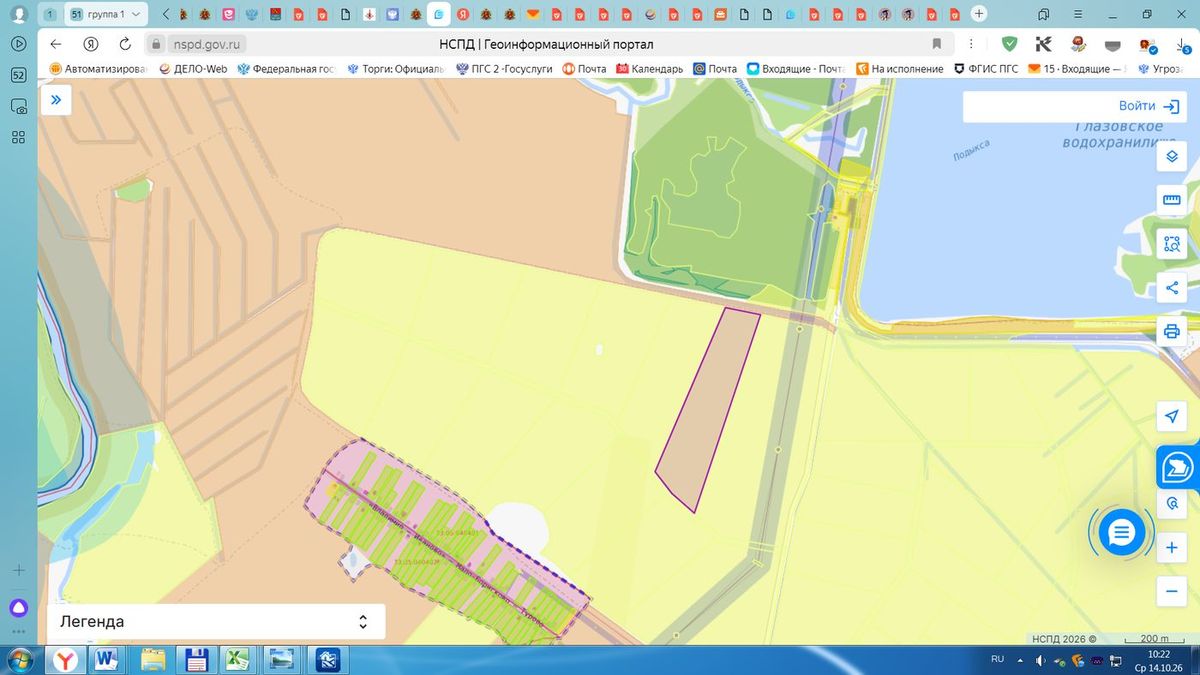Expand the left sidebar panel

pyautogui.click(x=56, y=100)
